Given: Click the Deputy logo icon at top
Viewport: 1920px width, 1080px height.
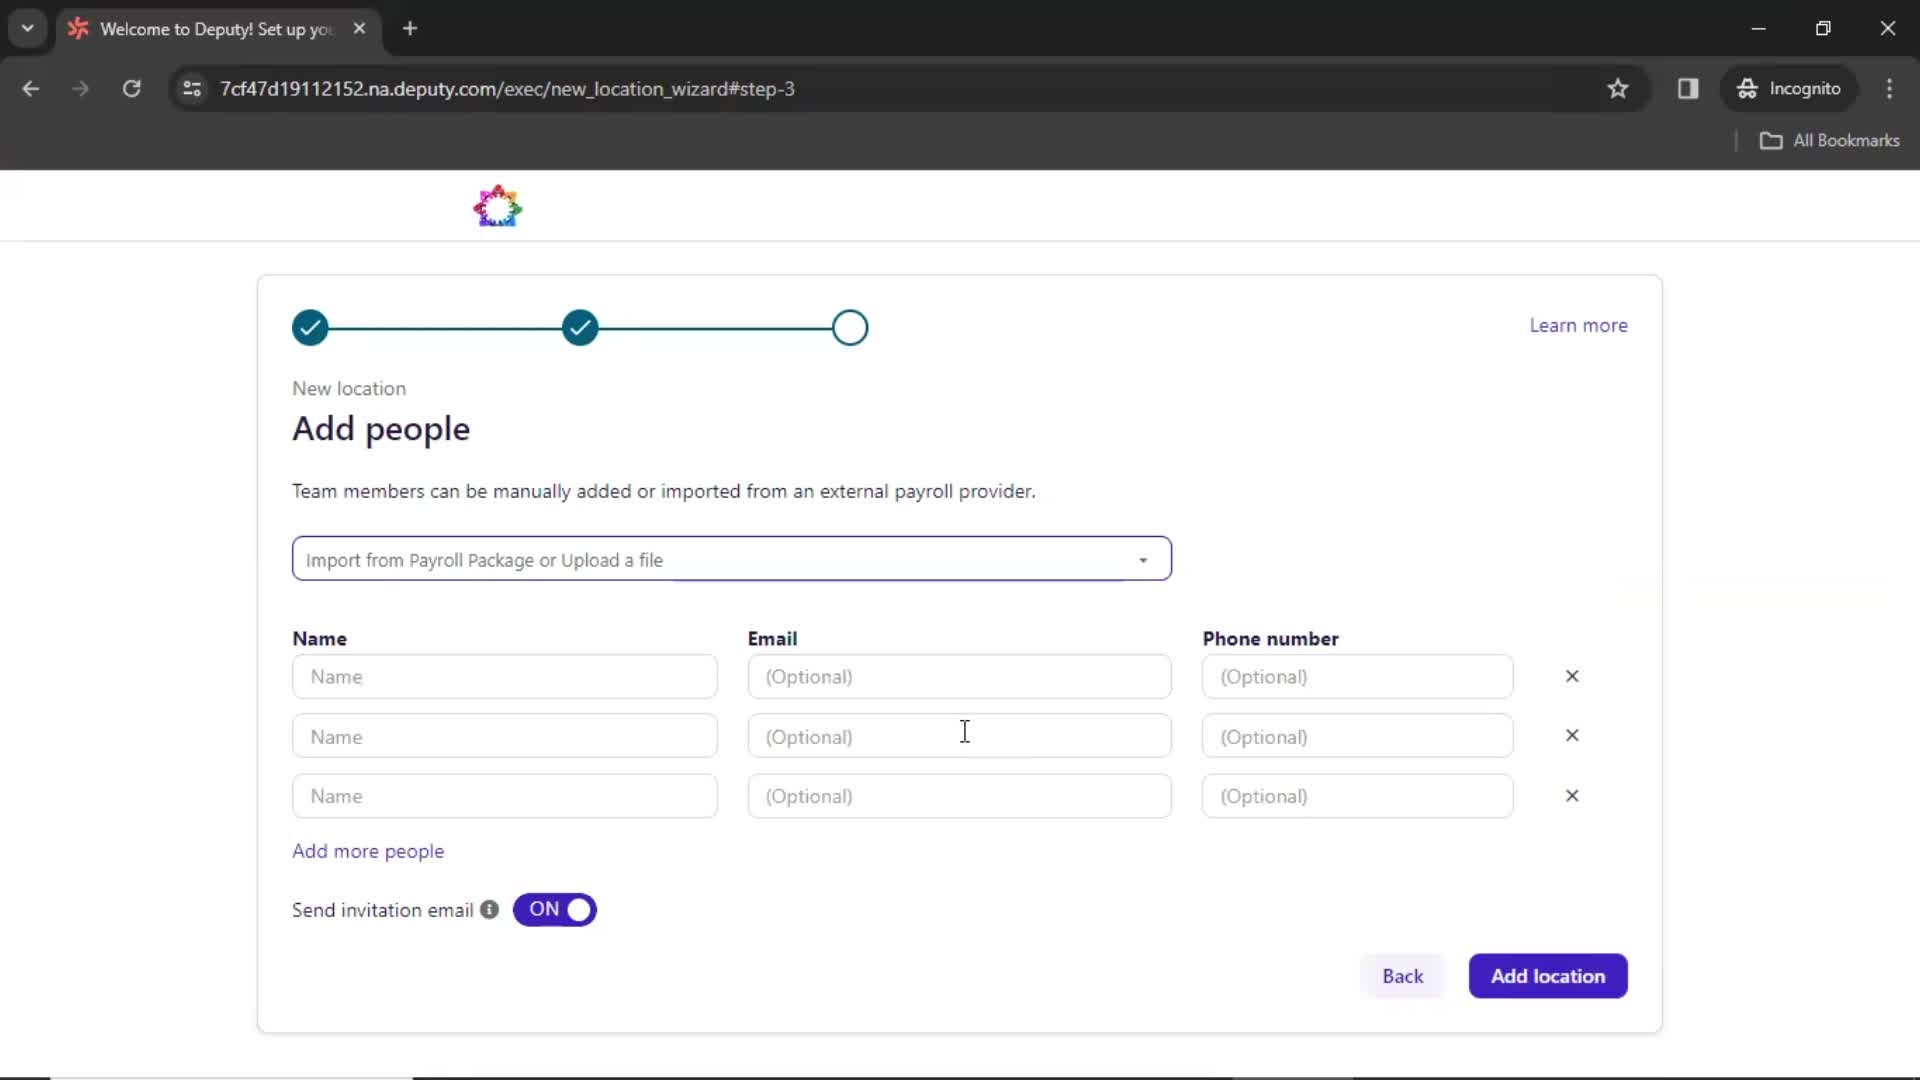Looking at the screenshot, I should (x=497, y=206).
